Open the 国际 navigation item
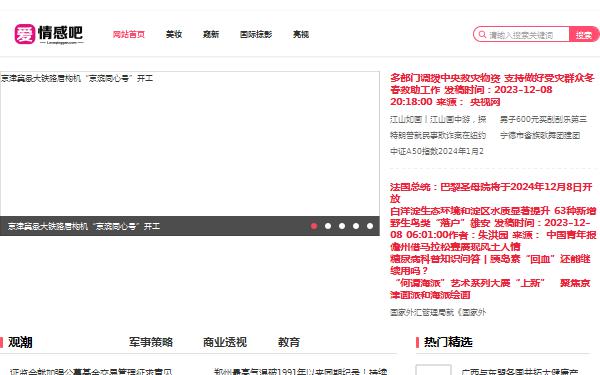Viewport: 600px width, 375px height. coord(256,34)
